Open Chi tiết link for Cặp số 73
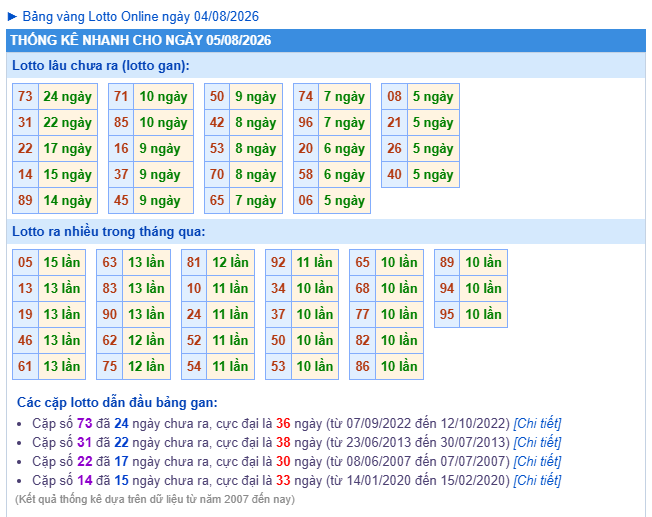 tap(537, 423)
